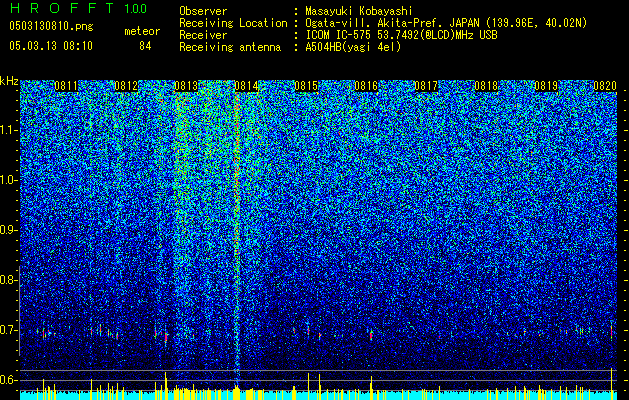Click the 0.6 kHz axis label
This screenshot has height=400, width=629.
8,380
